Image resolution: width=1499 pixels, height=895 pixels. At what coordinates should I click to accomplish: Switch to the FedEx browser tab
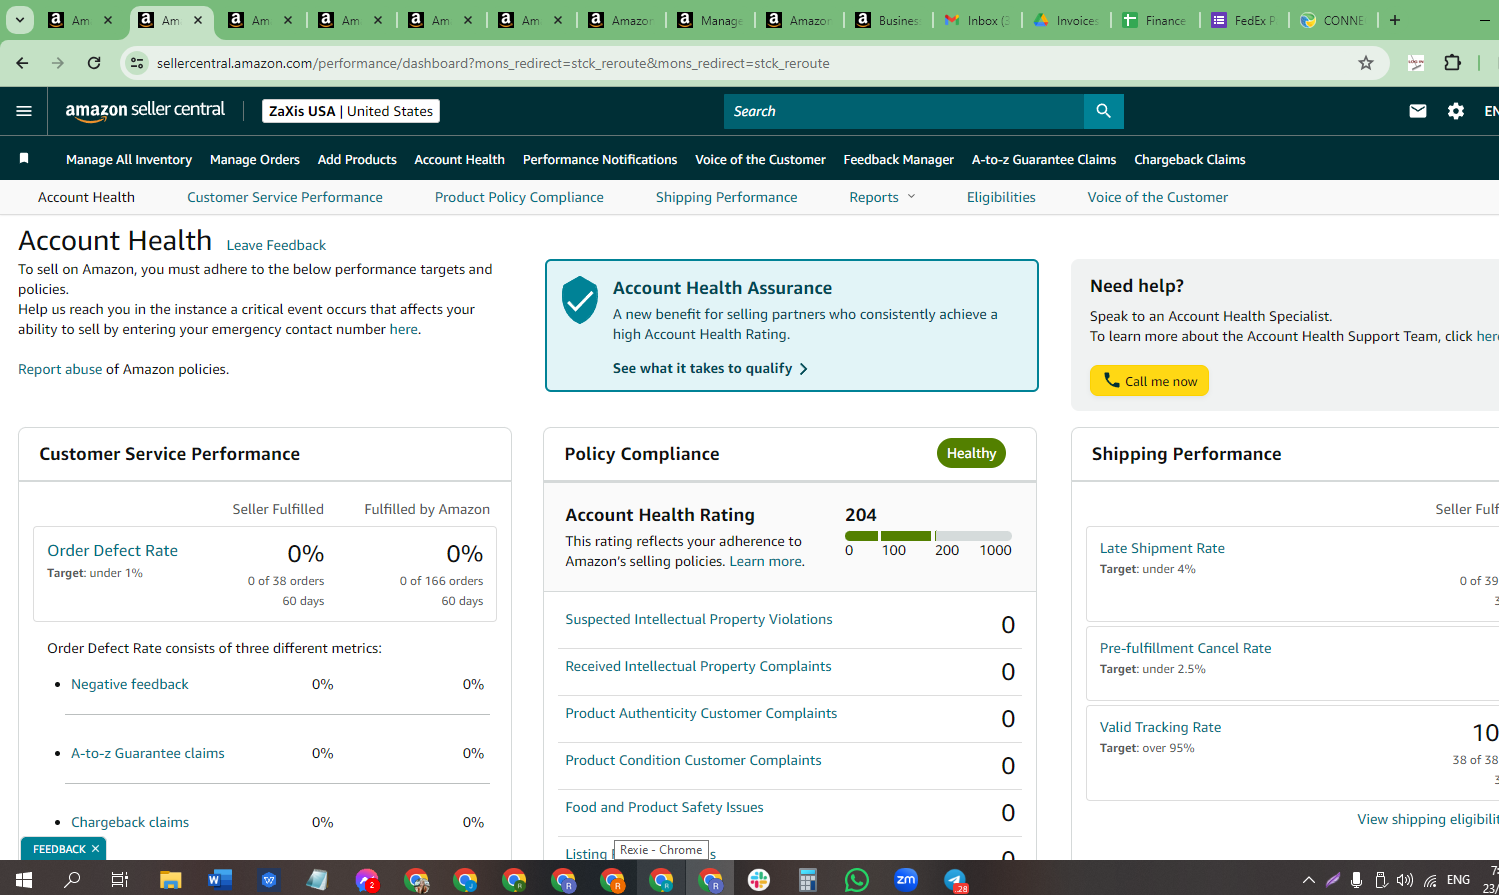(x=1243, y=20)
